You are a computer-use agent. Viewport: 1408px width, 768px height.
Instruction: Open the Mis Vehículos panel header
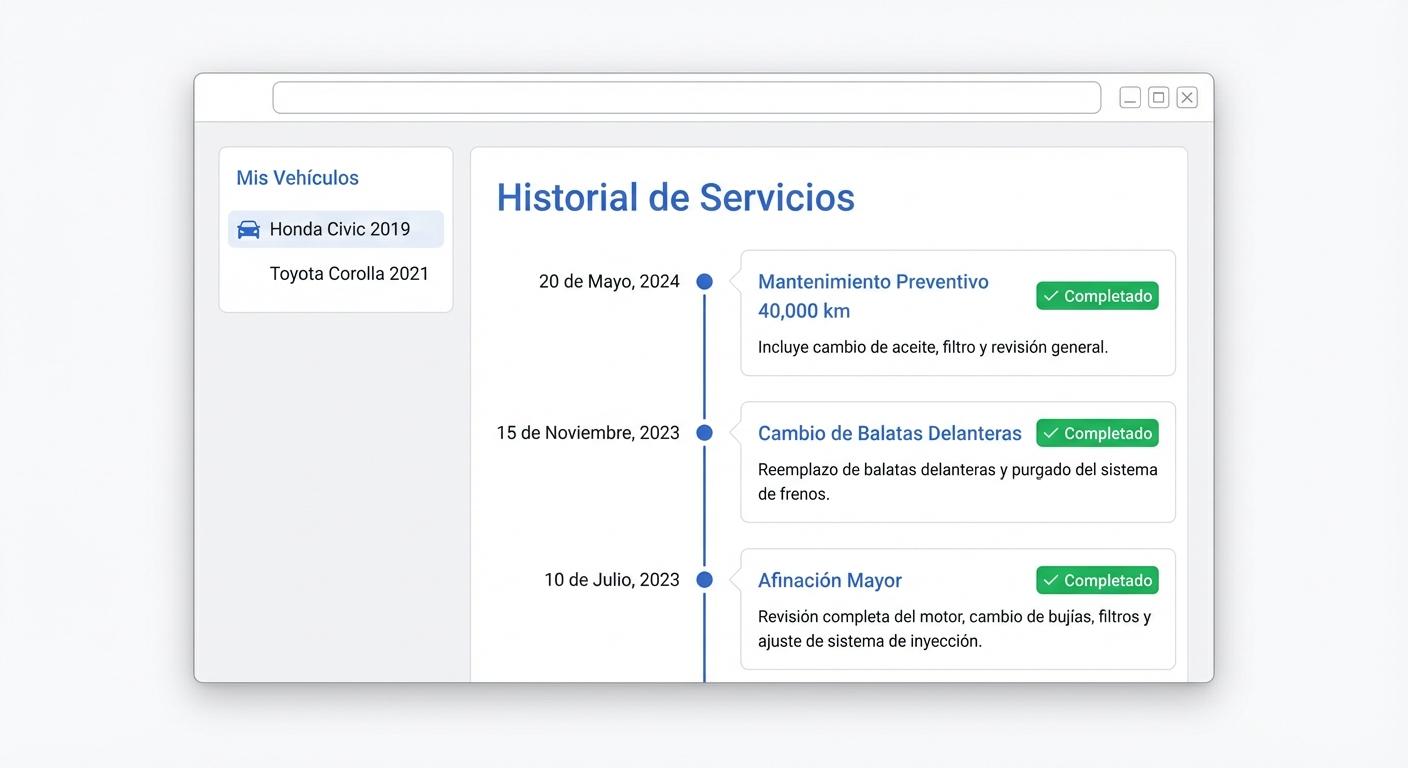297,177
